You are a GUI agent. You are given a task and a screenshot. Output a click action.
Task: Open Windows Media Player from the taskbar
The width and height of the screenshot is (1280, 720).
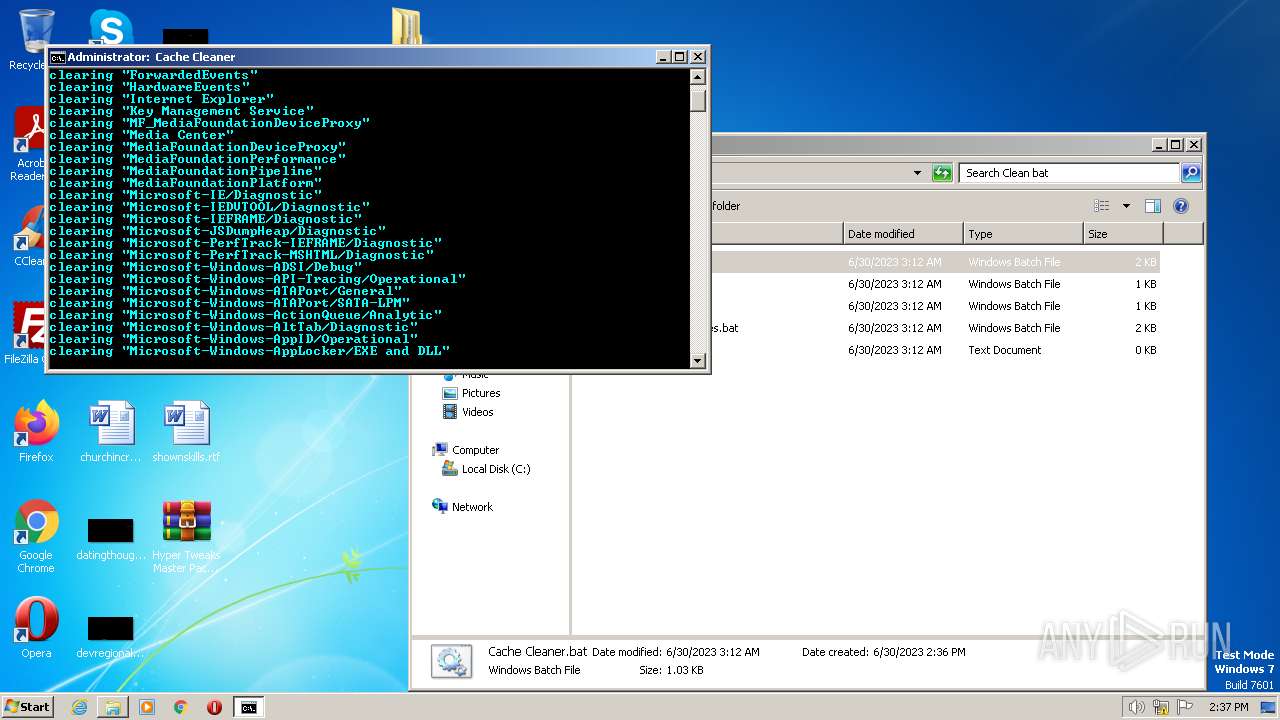(x=147, y=707)
